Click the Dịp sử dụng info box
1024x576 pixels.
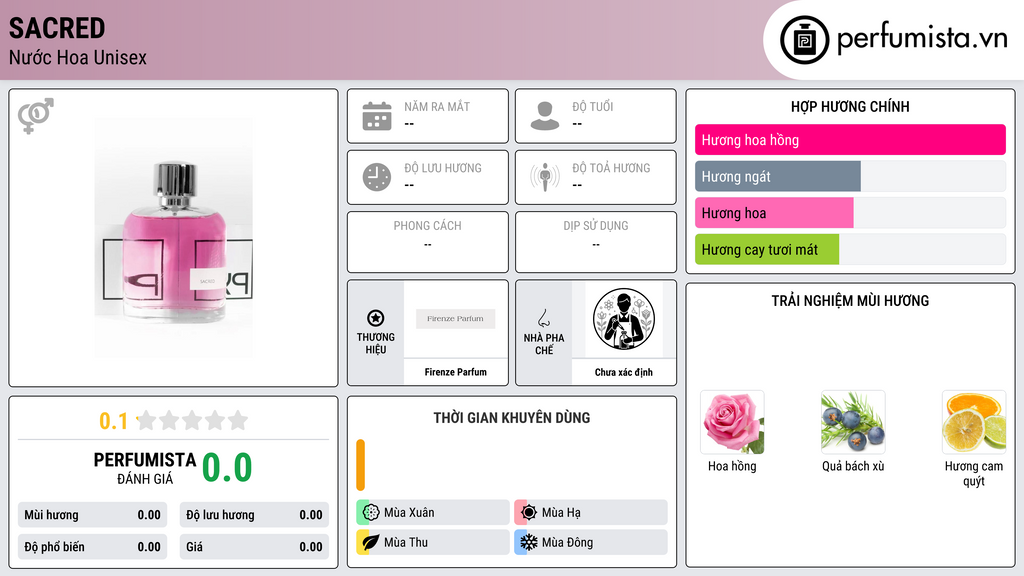596,242
